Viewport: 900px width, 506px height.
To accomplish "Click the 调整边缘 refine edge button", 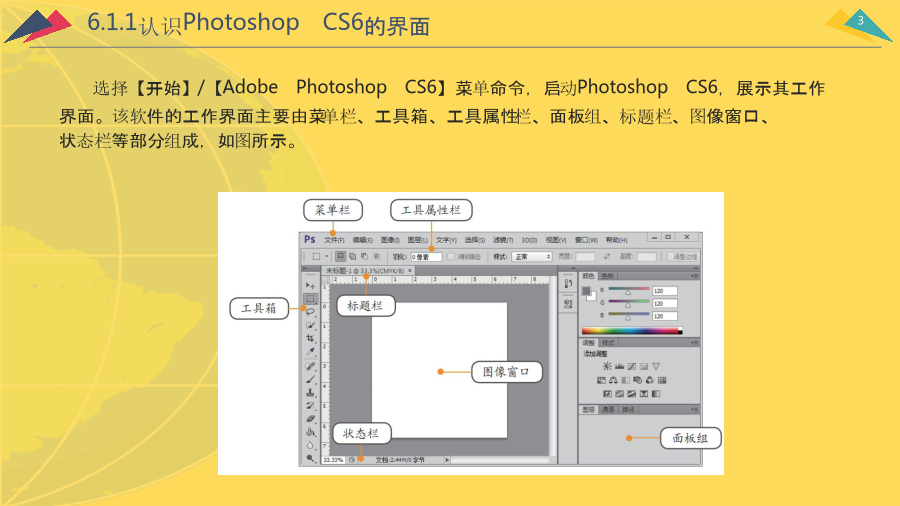I will (685, 256).
